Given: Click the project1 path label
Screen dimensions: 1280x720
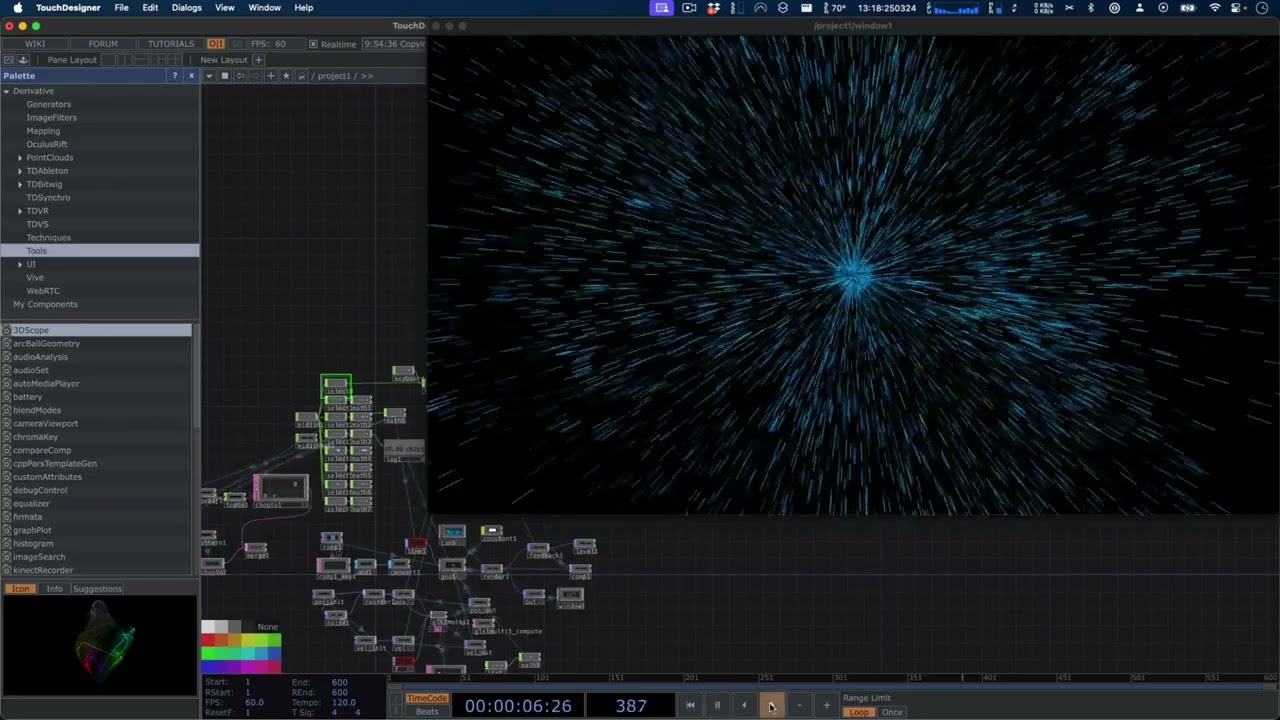Looking at the screenshot, I should point(334,76).
